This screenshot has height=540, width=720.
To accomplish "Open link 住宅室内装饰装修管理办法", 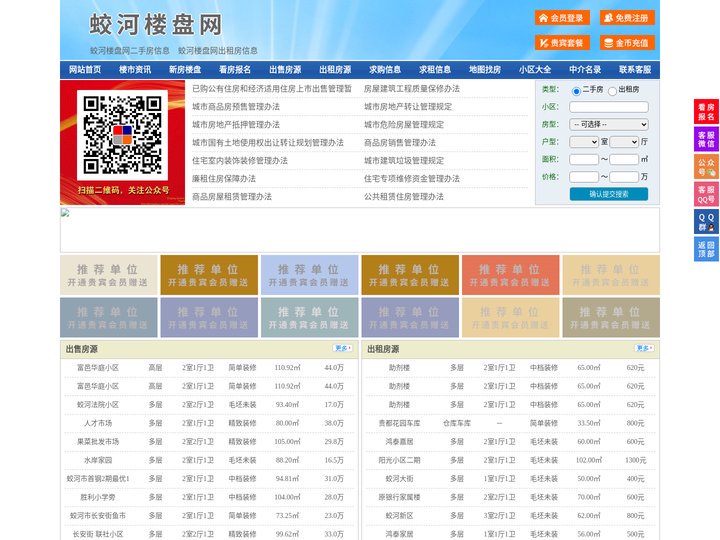I will (x=240, y=161).
